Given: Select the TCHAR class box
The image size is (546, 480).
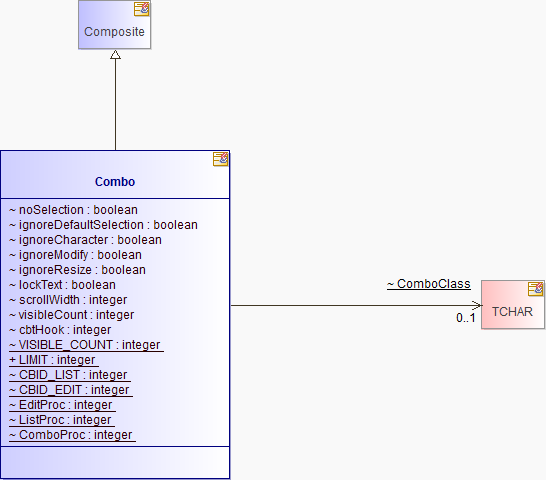Looking at the screenshot, I should 513,305.
